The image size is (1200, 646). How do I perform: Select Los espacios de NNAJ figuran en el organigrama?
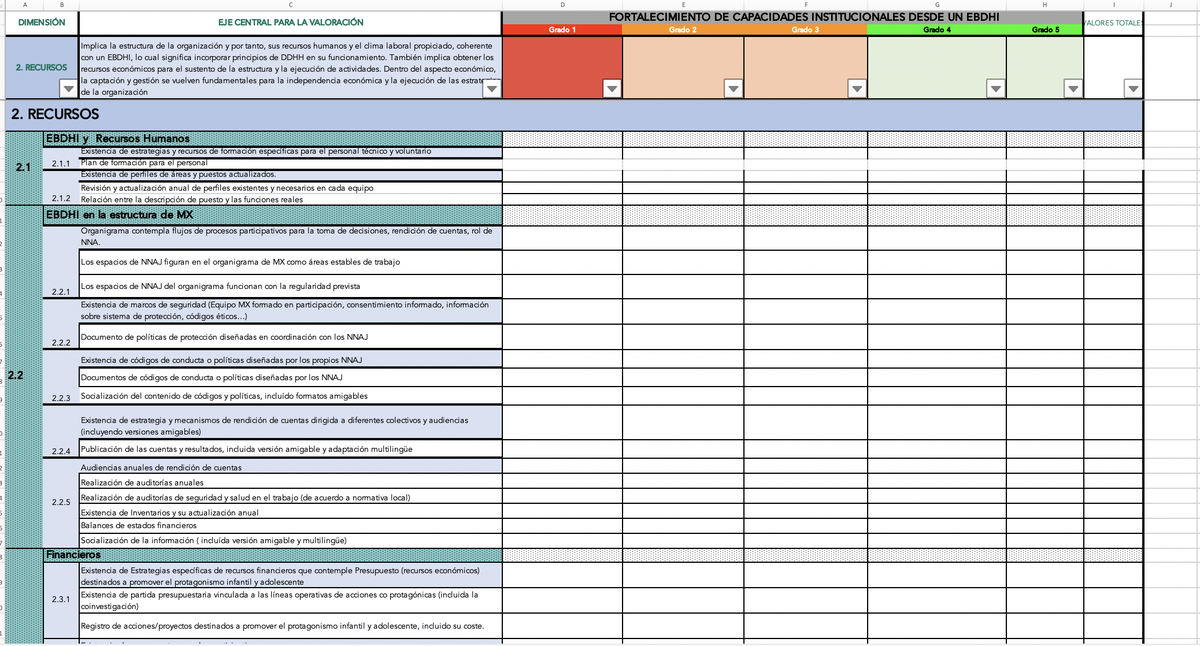[x=290, y=262]
